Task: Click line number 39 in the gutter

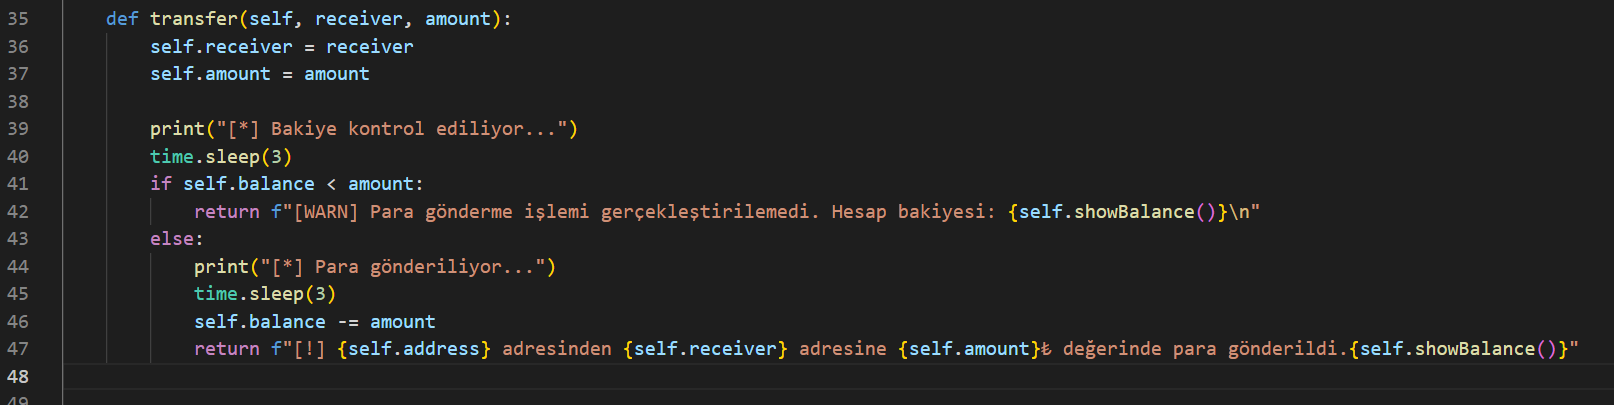Action: [x=18, y=129]
